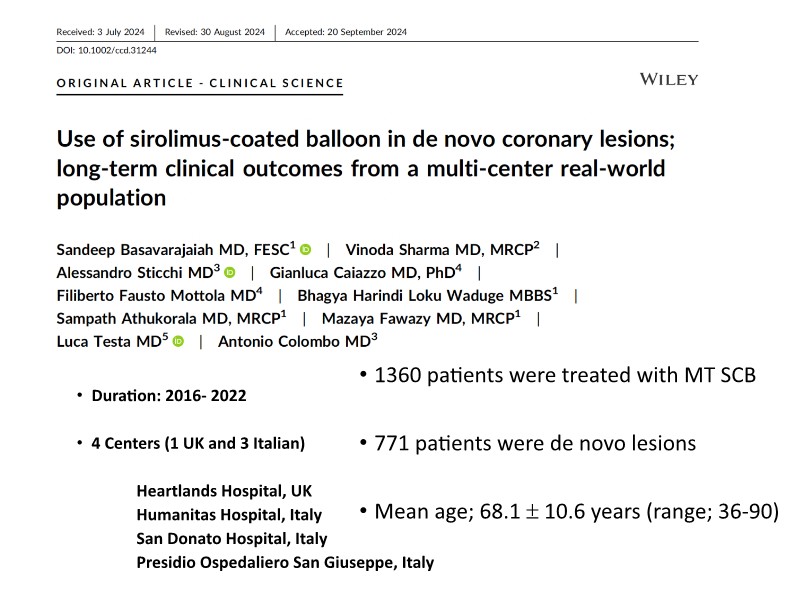Open ORCID icon beside Alessandro Sticchi
Viewport: 800px width, 600px height.
229,273
